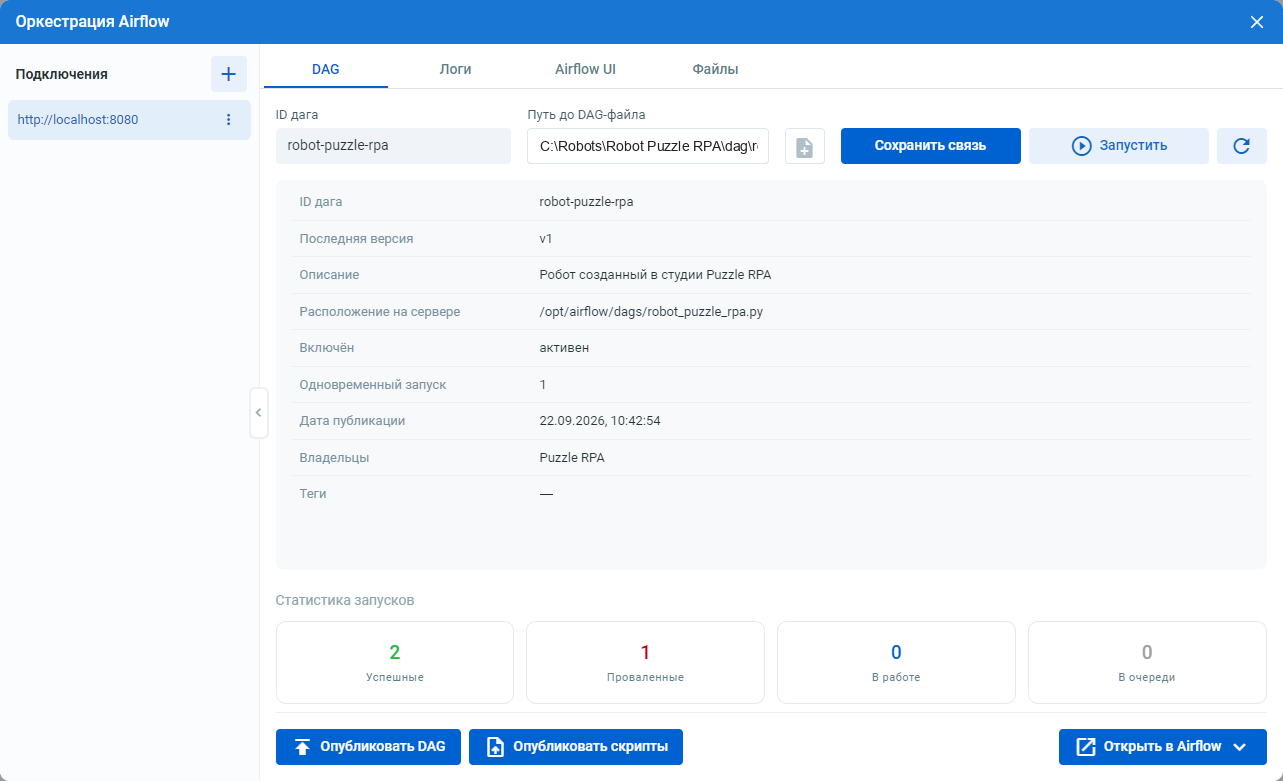Open the Проваленные runs card
Viewport: 1283px width, 781px height.
[x=645, y=662]
